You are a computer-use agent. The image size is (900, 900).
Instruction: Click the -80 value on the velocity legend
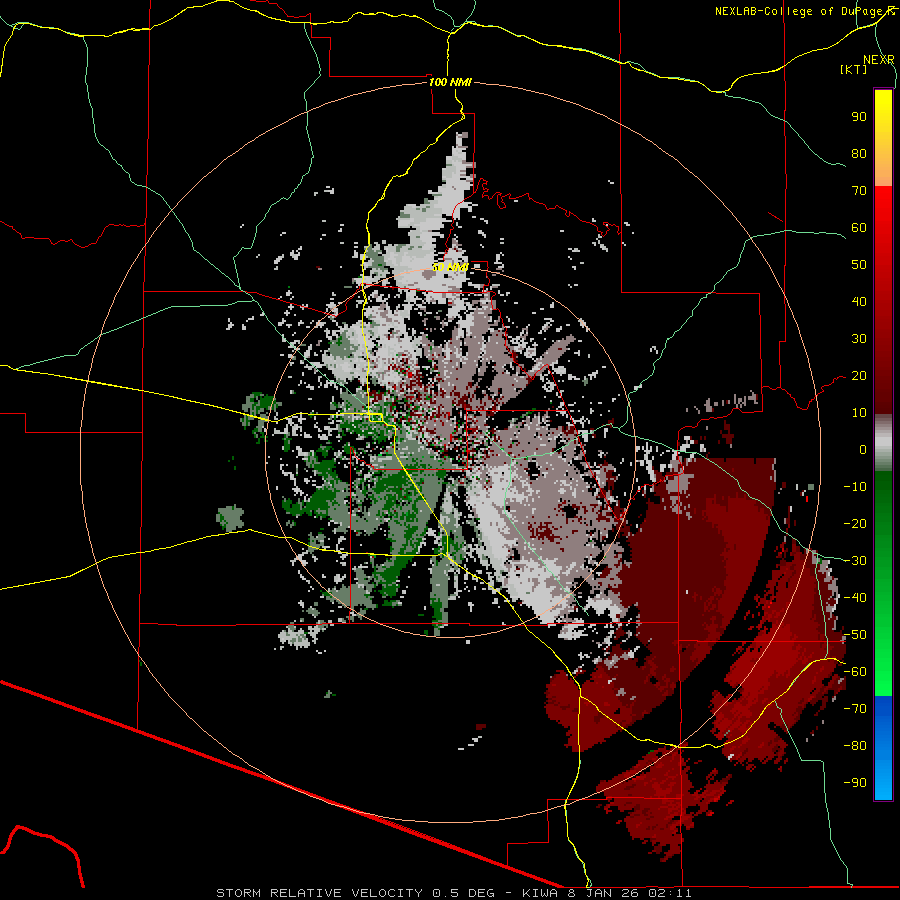coord(855,746)
